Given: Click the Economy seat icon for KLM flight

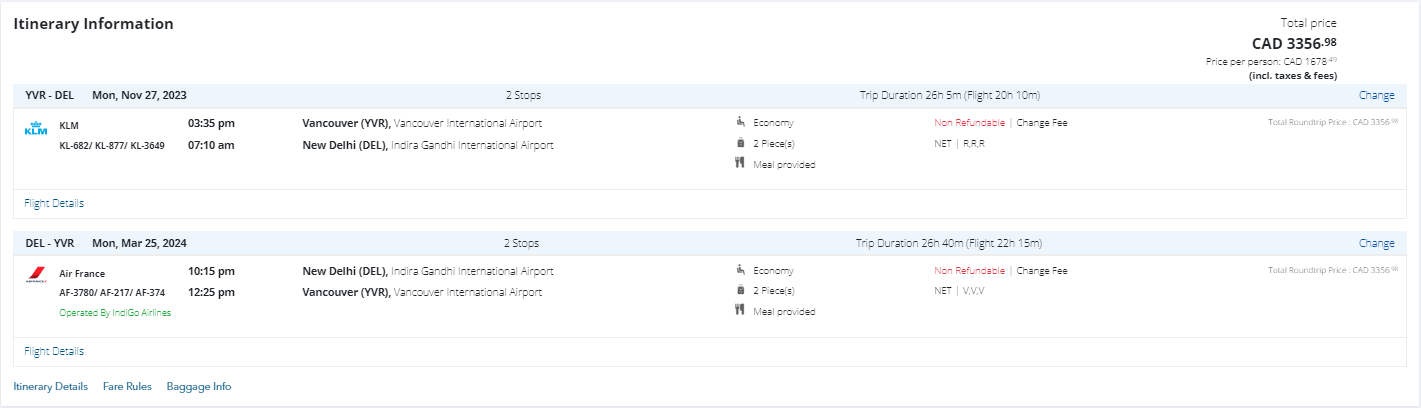Looking at the screenshot, I should pos(740,123).
